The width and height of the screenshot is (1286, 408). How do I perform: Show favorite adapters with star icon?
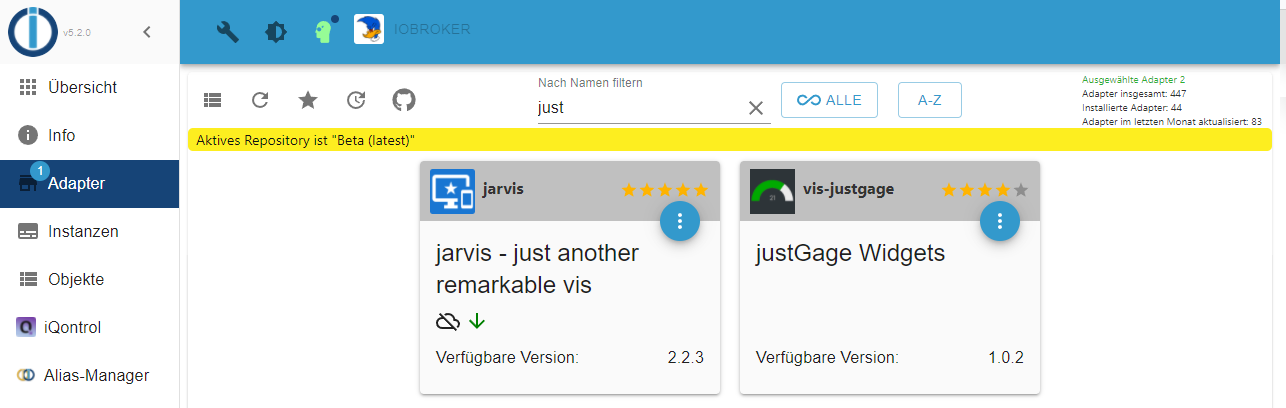point(308,100)
